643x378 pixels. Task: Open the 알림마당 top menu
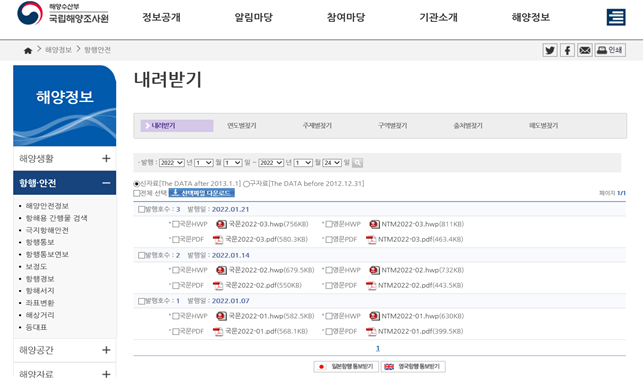pos(253,17)
